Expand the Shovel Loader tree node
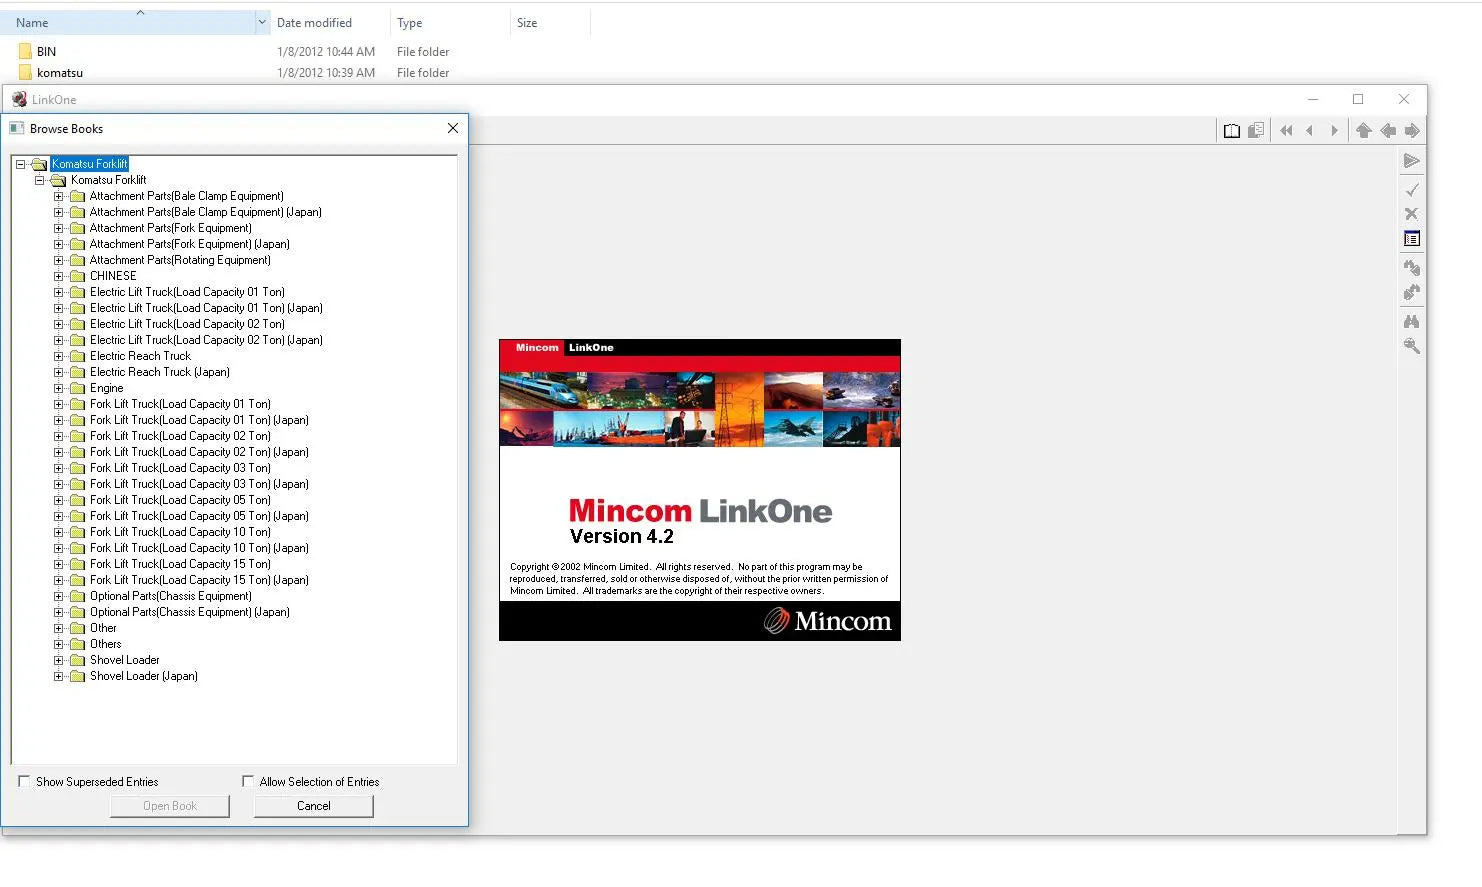Image resolution: width=1482 pixels, height=887 pixels. [x=58, y=660]
